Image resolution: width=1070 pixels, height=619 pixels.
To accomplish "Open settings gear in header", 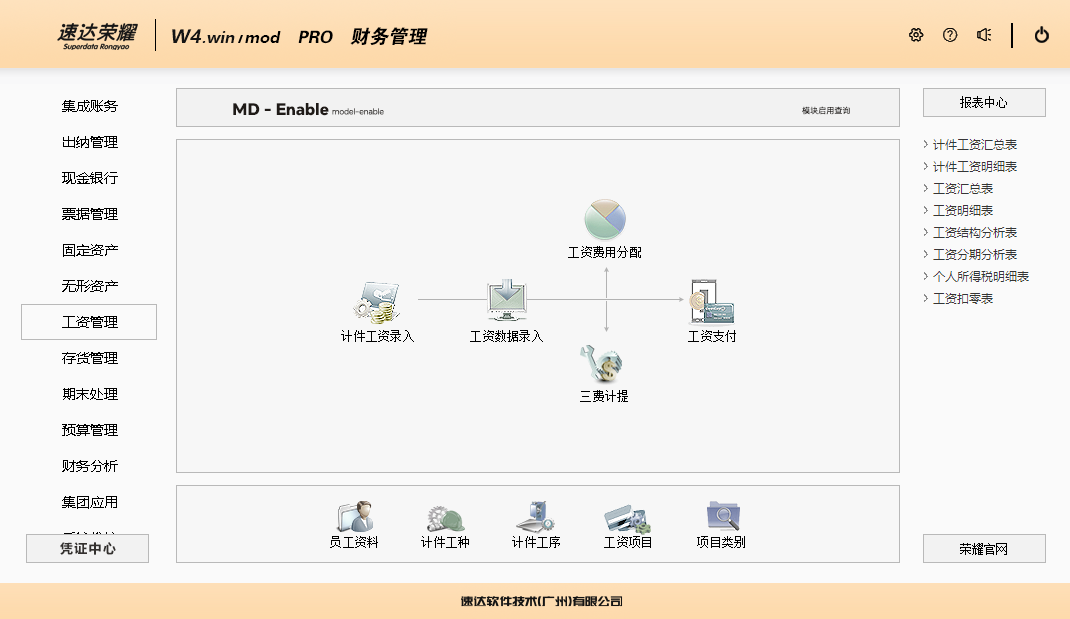I will click(916, 35).
